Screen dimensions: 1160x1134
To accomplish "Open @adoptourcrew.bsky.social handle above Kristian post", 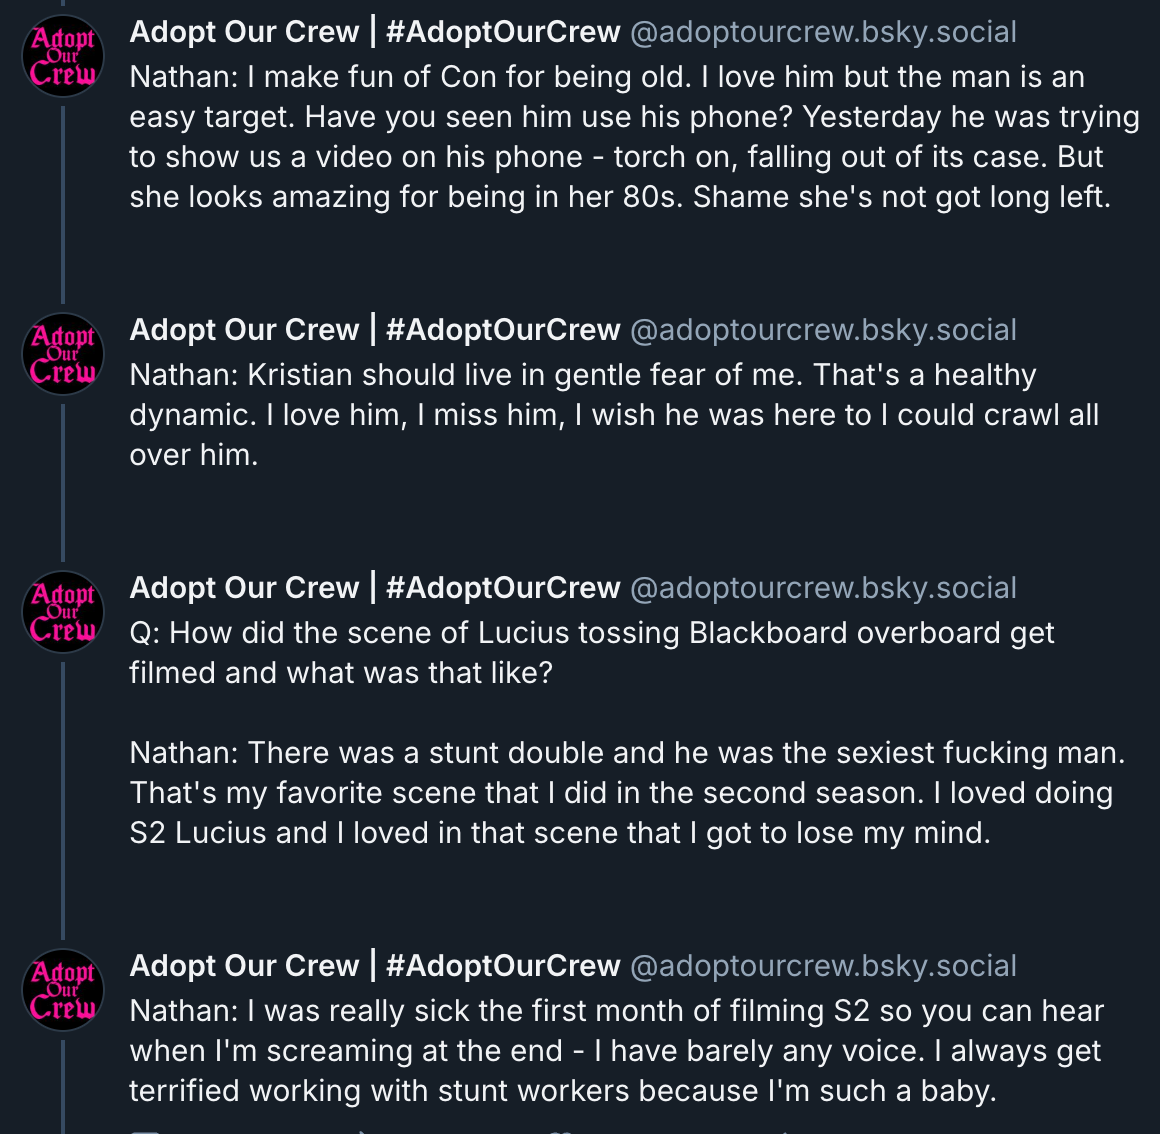I will (823, 330).
